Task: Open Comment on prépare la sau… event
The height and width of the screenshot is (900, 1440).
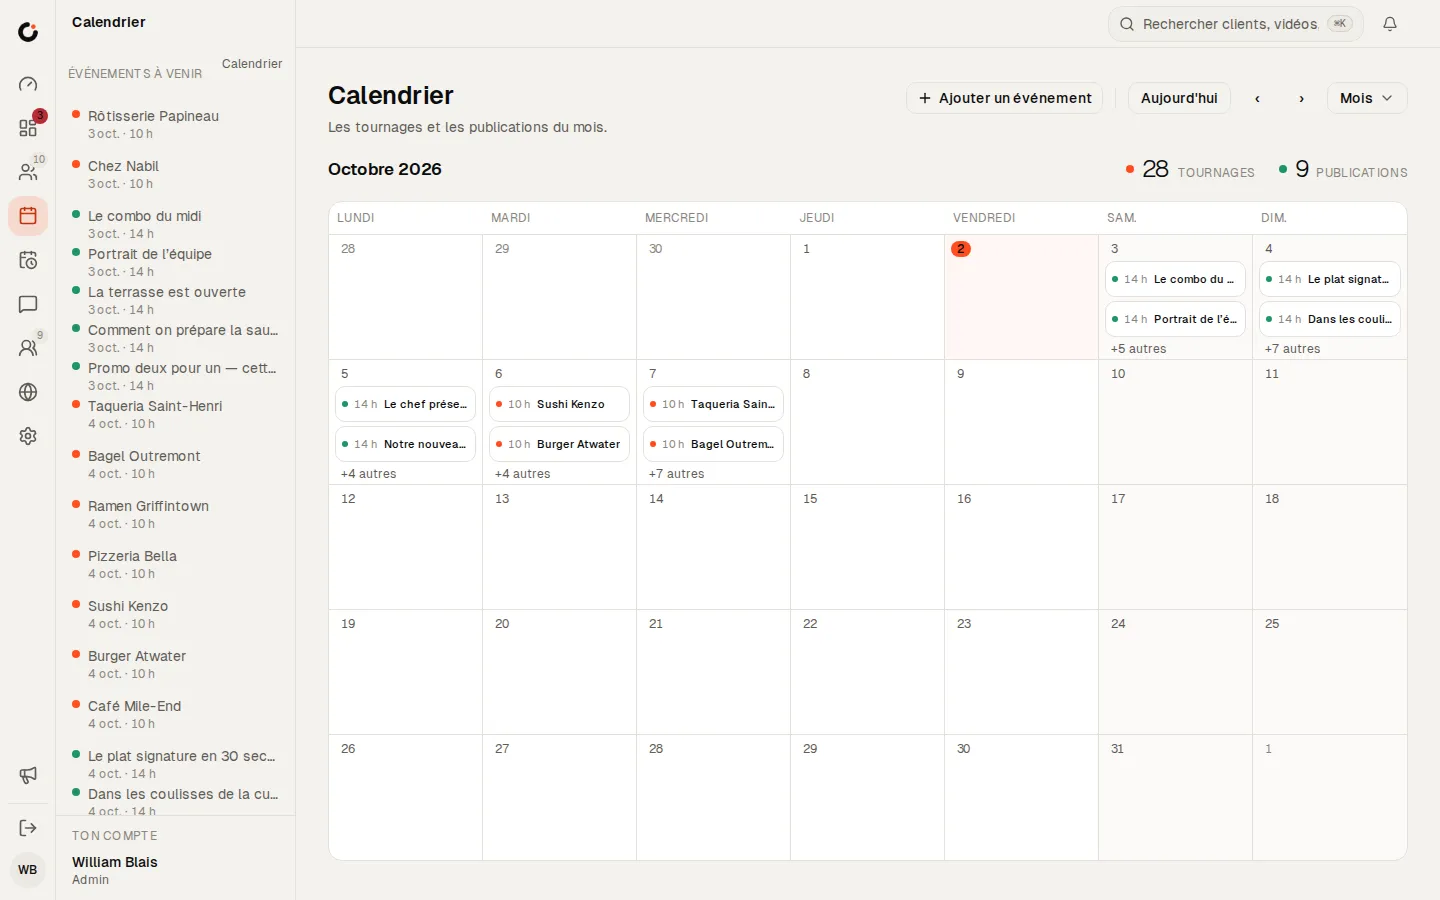Action: [x=176, y=338]
